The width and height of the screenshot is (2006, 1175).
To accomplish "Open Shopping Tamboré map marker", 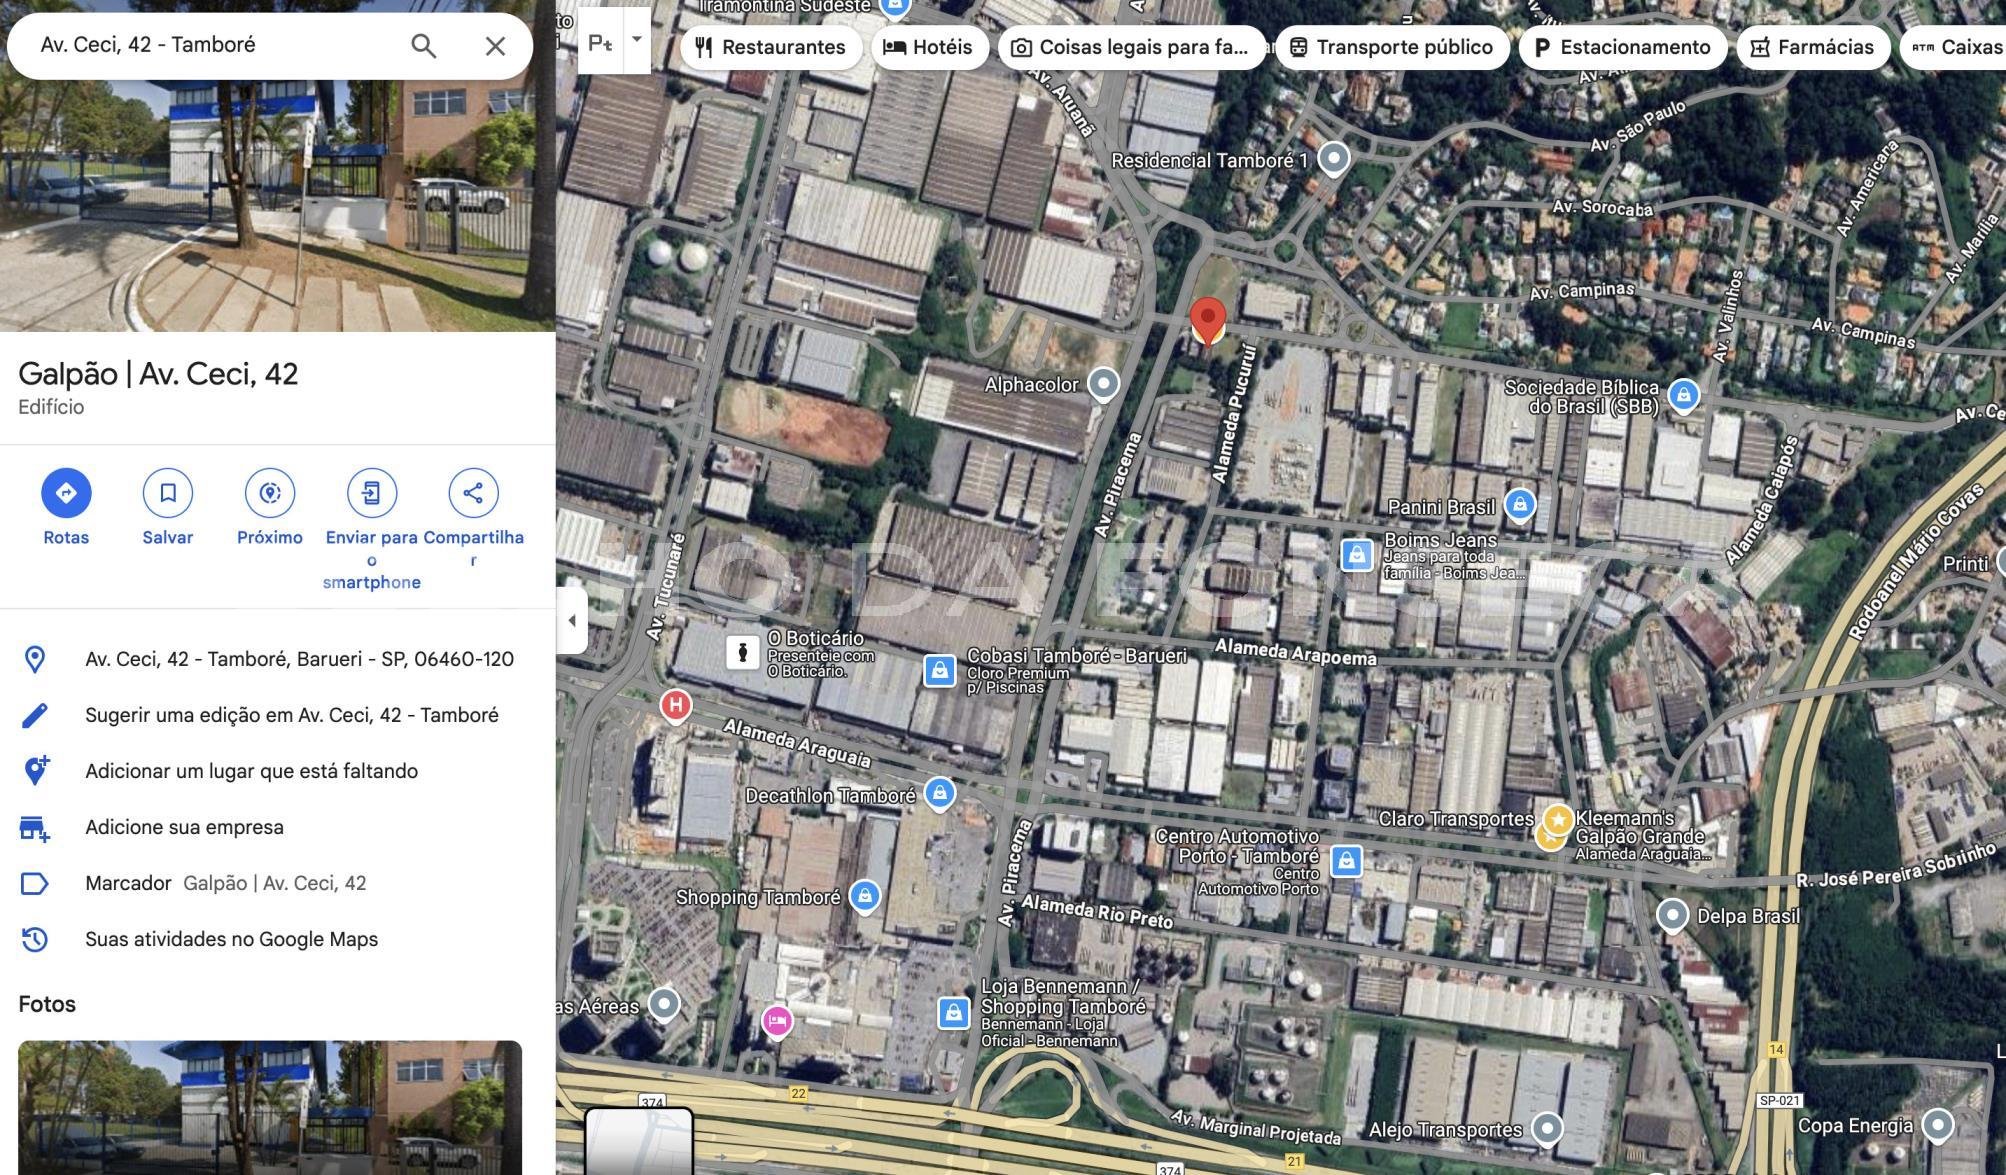I will 865,896.
